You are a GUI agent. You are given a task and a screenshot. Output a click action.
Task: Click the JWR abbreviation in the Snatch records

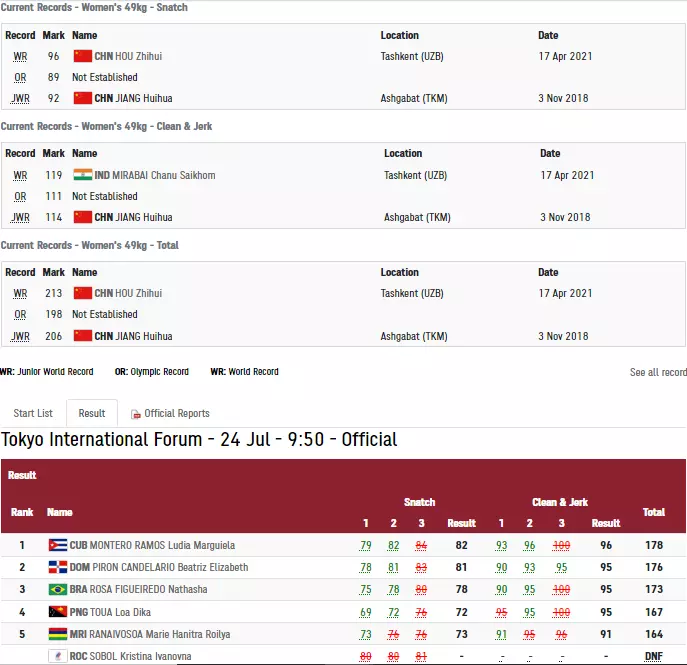20,98
